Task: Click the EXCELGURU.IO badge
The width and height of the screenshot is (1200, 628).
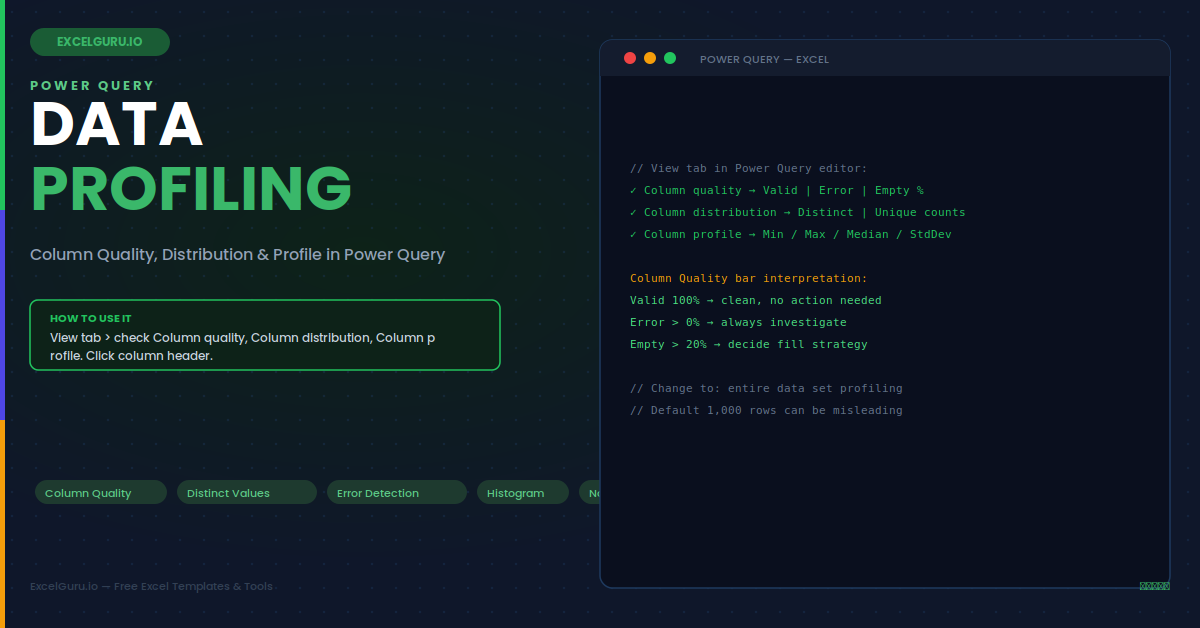Action: (x=100, y=42)
